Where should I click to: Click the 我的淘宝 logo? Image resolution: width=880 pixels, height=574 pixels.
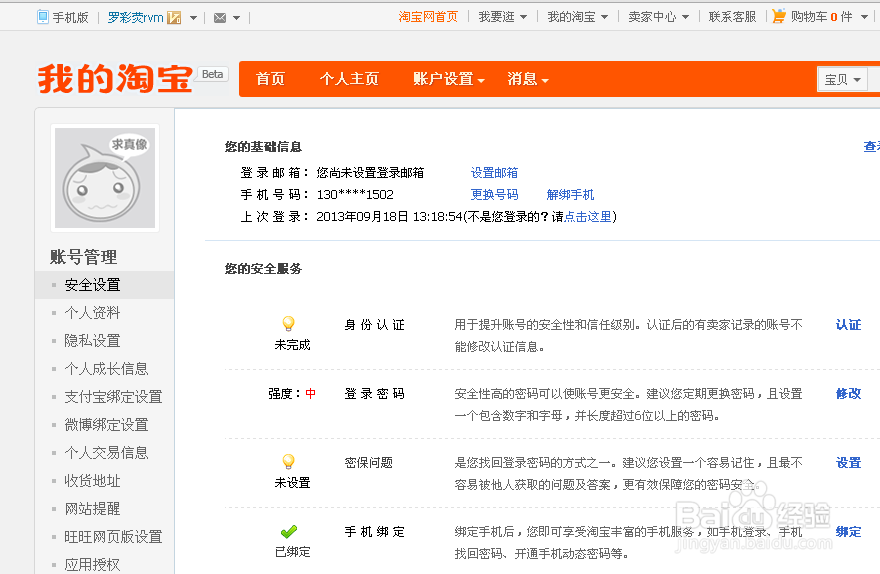coord(115,79)
